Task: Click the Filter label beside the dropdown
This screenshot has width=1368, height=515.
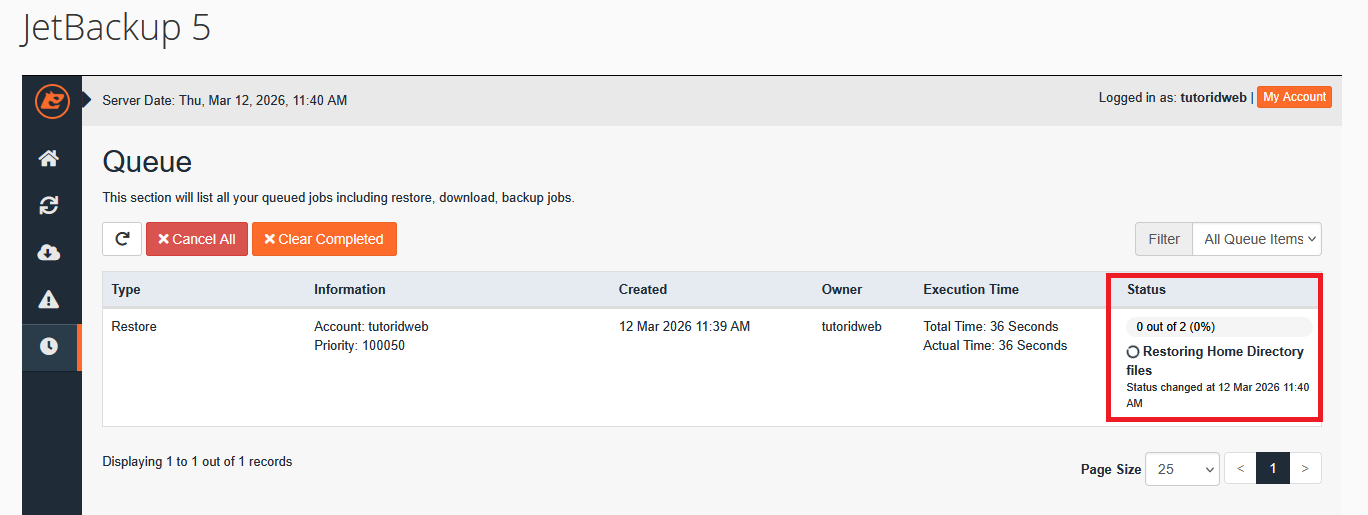Action: [x=1164, y=239]
